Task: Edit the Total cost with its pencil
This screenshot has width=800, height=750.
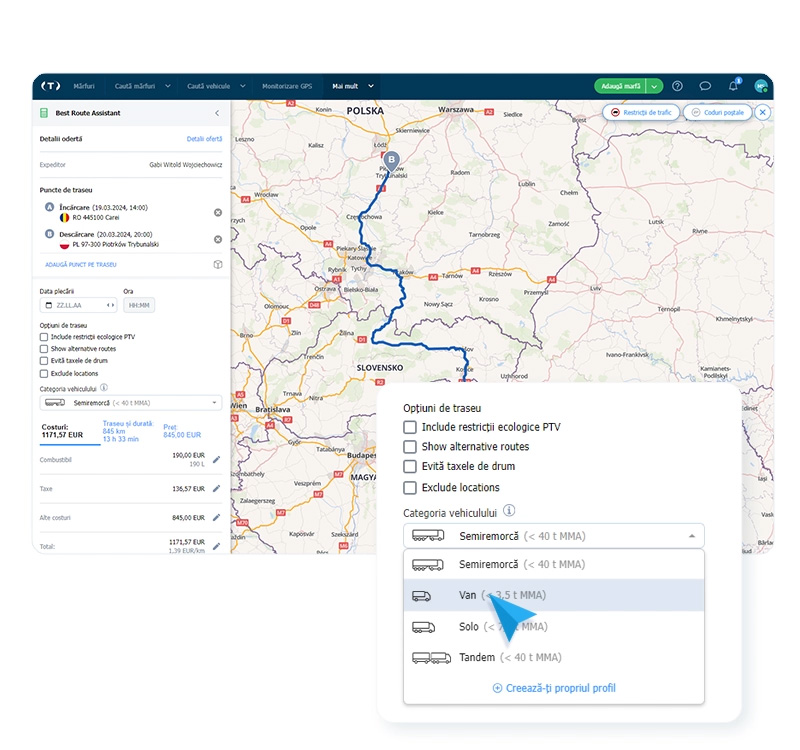Action: click(x=217, y=546)
